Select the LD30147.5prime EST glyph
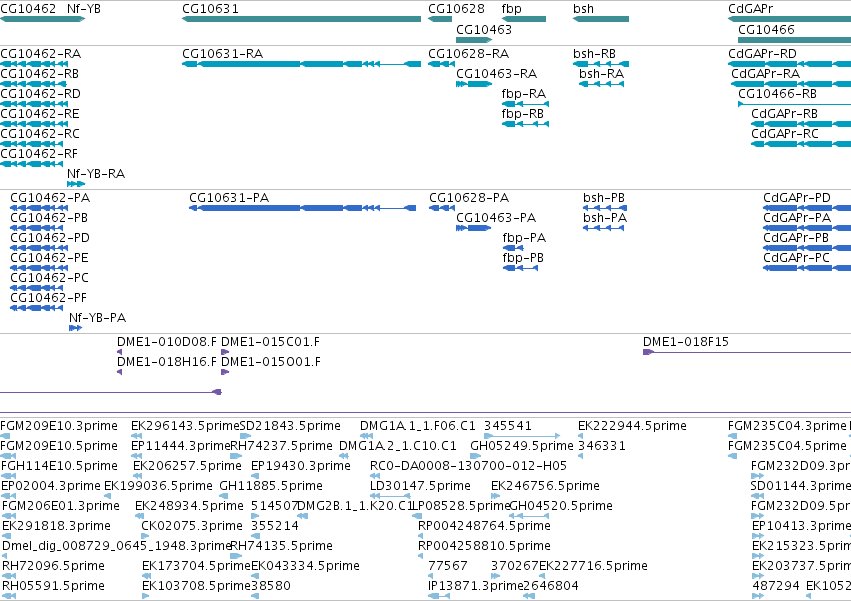The image size is (851, 601). [390, 496]
